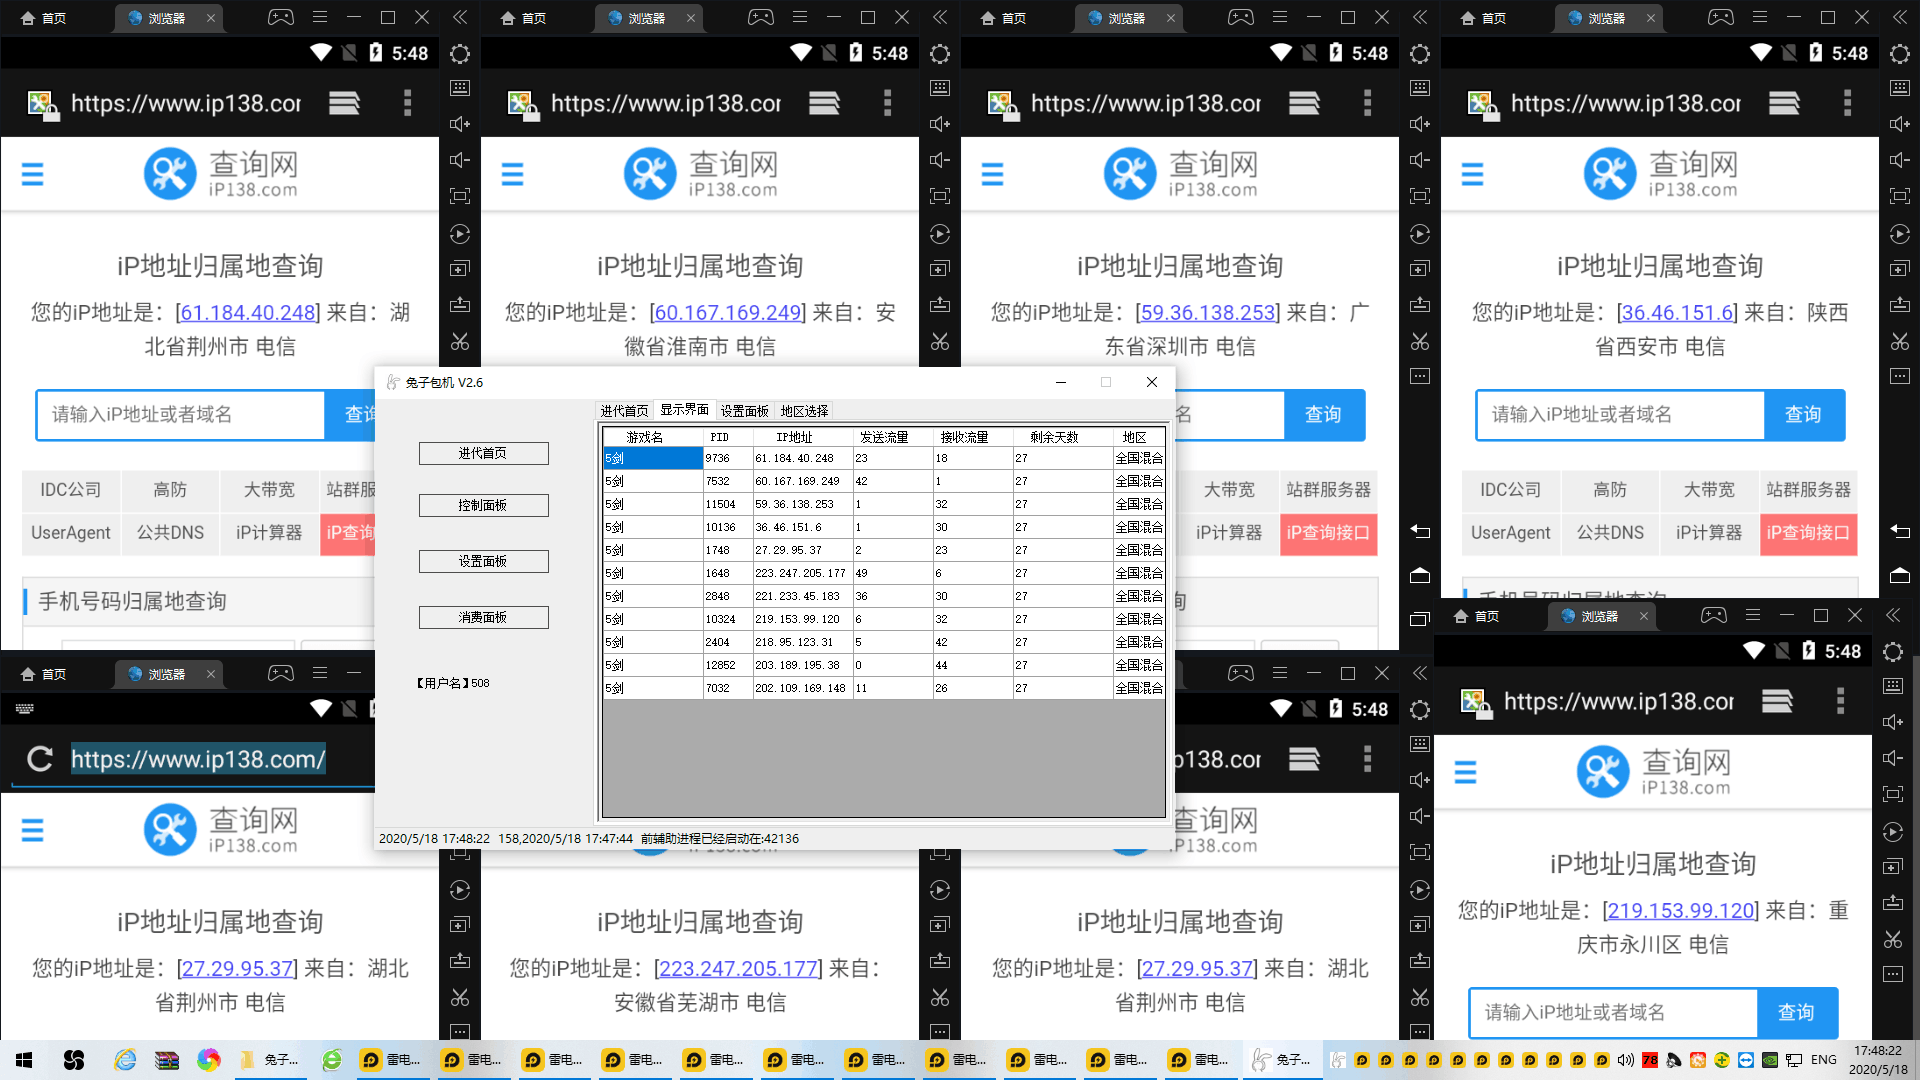Screen dimensions: 1920x1080
Task: Click volume down icon in the 36.46.151.6 window sidebar
Action: click(1900, 160)
